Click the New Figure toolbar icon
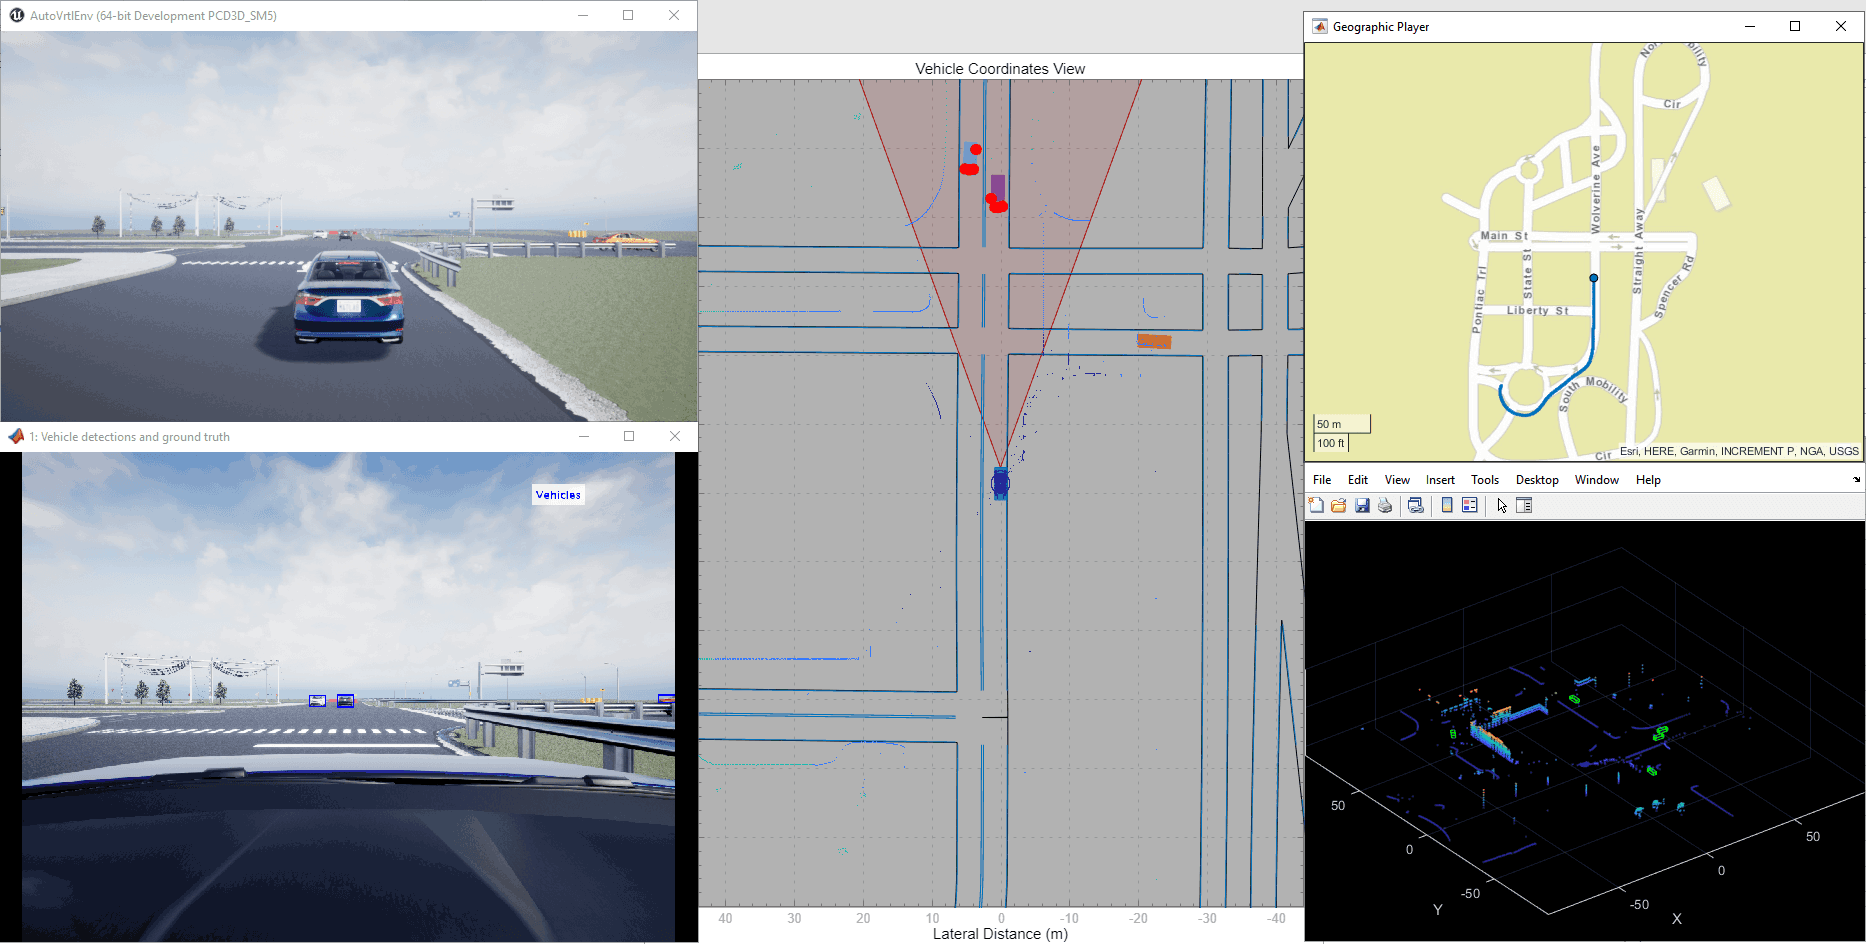 (x=1316, y=506)
